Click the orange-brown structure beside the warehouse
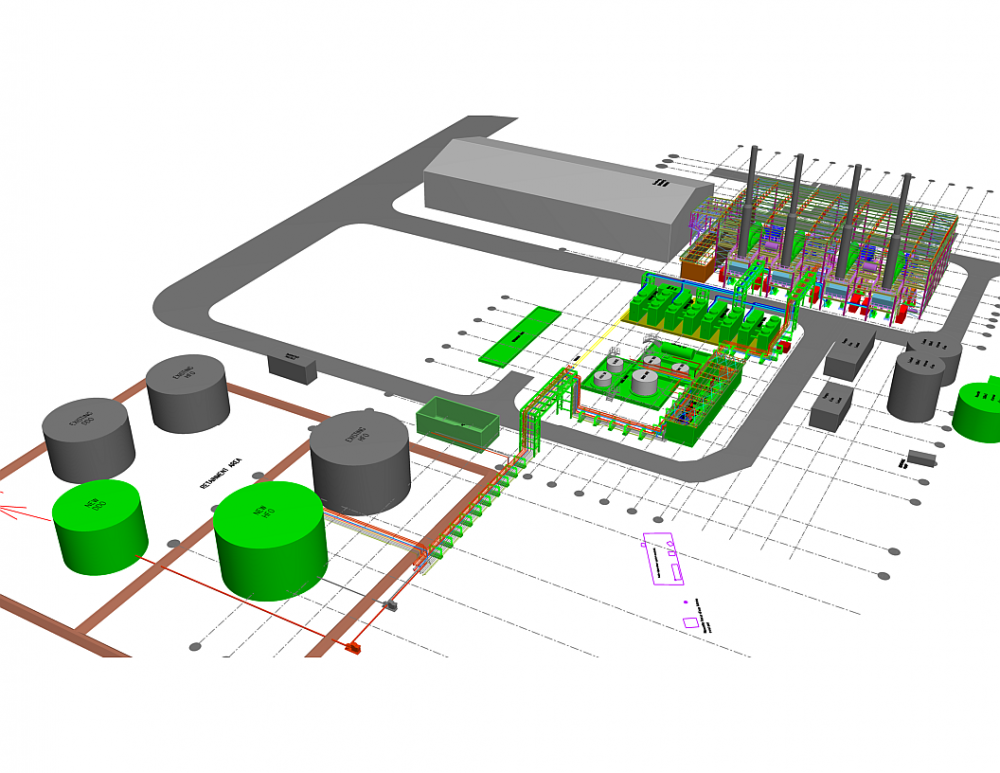Screen dimensions: 1000x773 (x=699, y=263)
